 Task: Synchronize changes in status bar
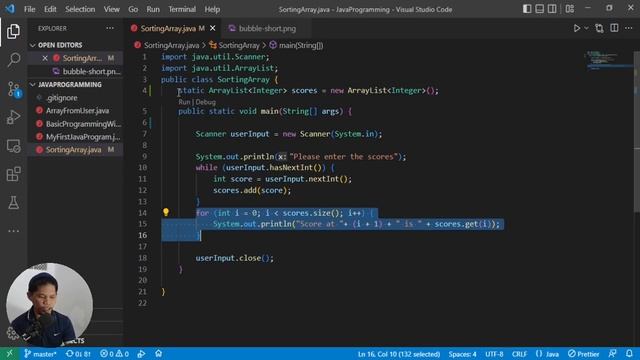(78, 353)
